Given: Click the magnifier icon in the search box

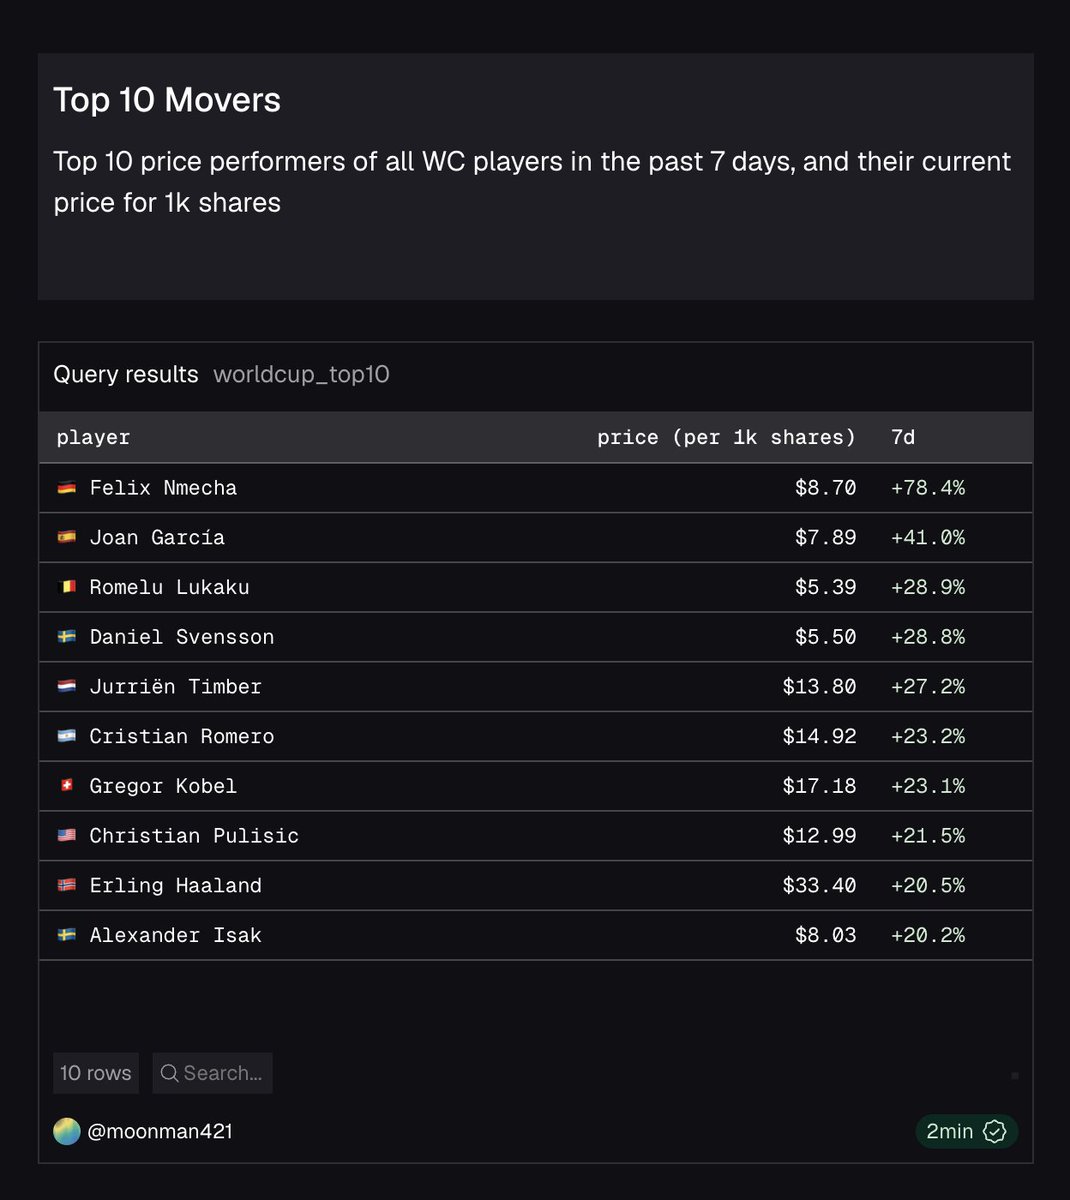Looking at the screenshot, I should pos(169,1073).
